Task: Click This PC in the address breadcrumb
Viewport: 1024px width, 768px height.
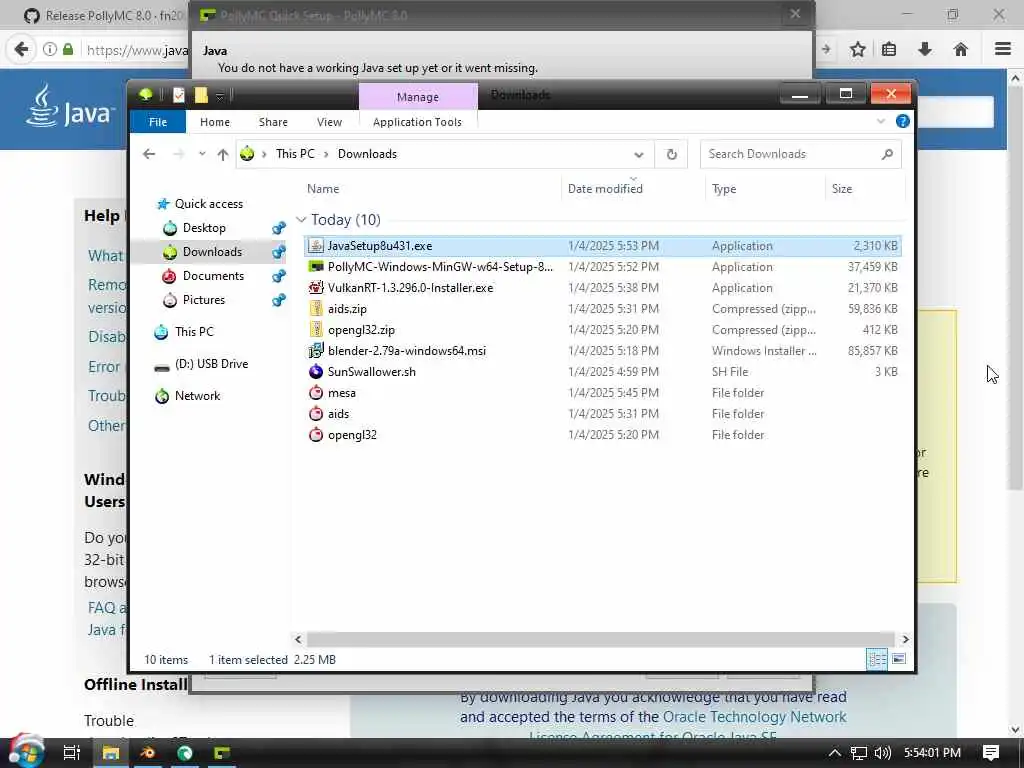Action: [x=295, y=154]
